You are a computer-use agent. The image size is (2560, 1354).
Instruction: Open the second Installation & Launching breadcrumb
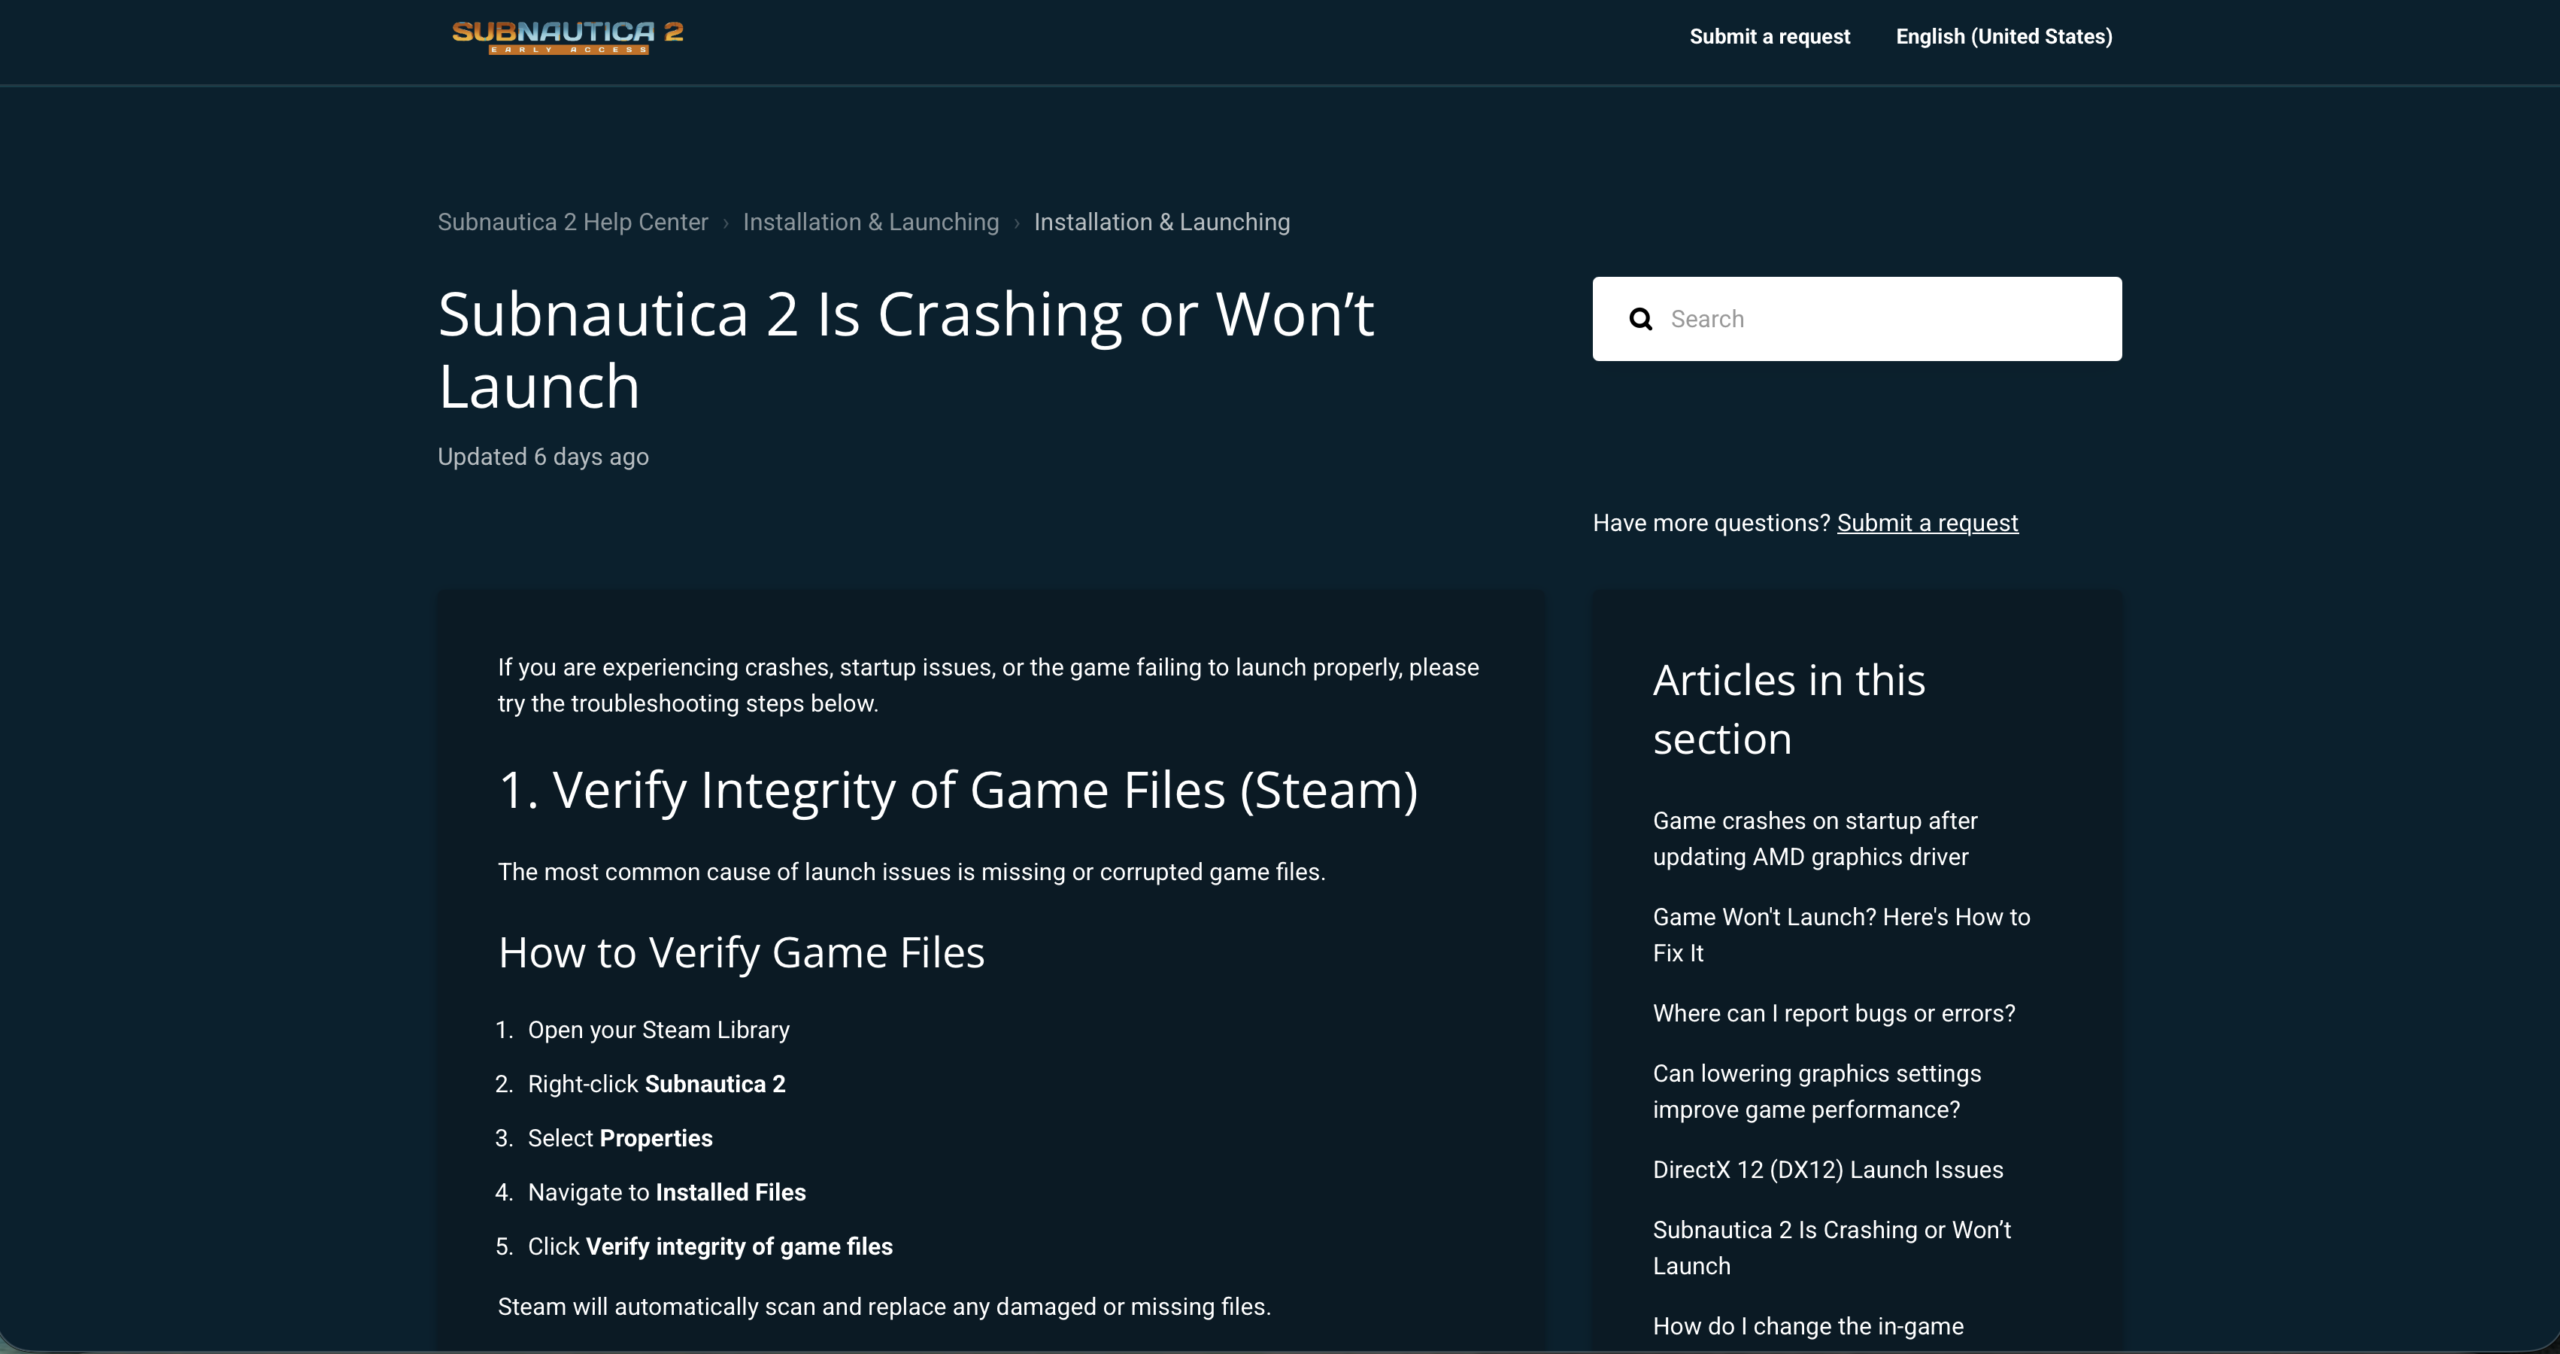click(x=1162, y=222)
